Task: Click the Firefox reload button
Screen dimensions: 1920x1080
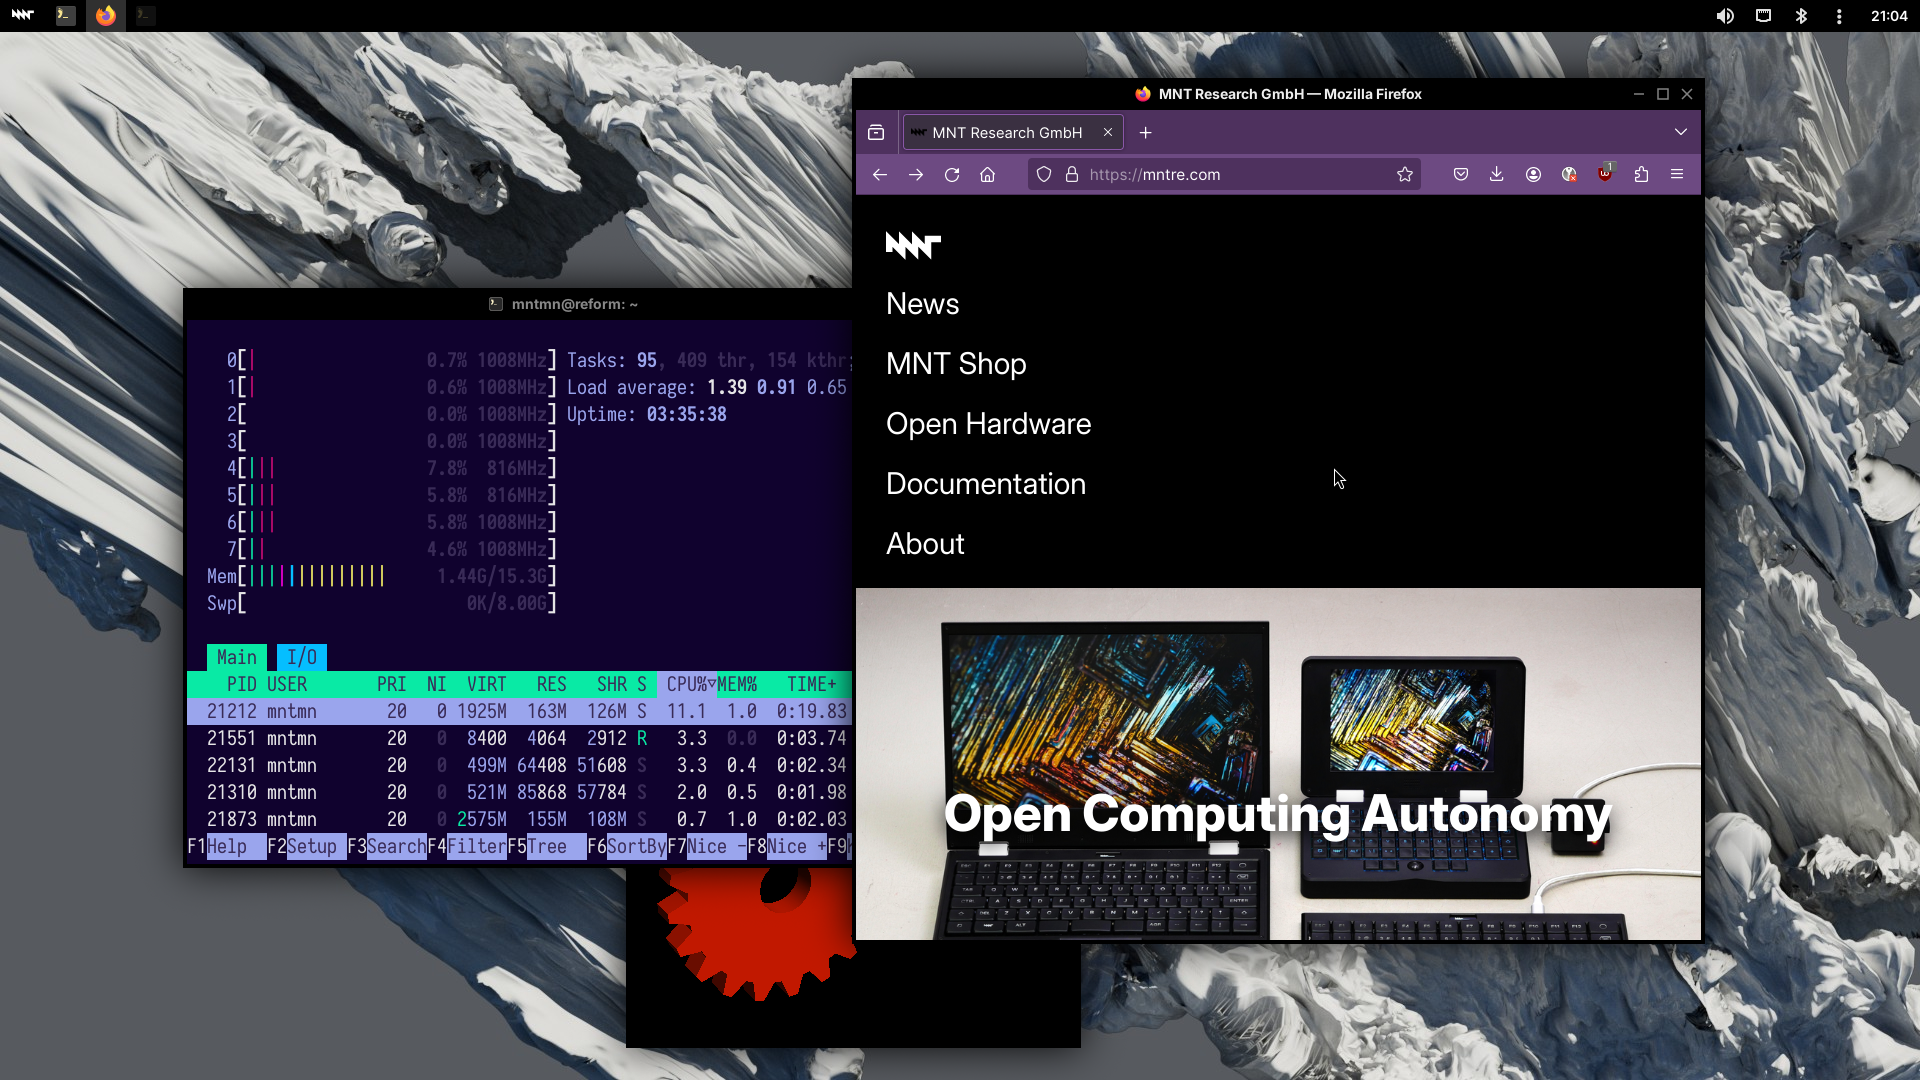Action: click(952, 174)
